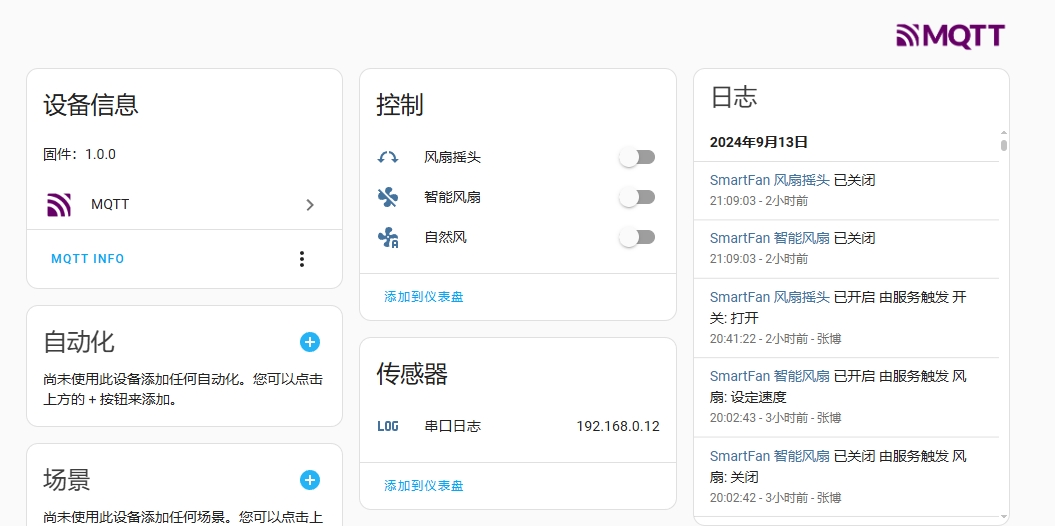Toggle the 风扇摇头 switch
The image size is (1055, 526).
tap(637, 157)
